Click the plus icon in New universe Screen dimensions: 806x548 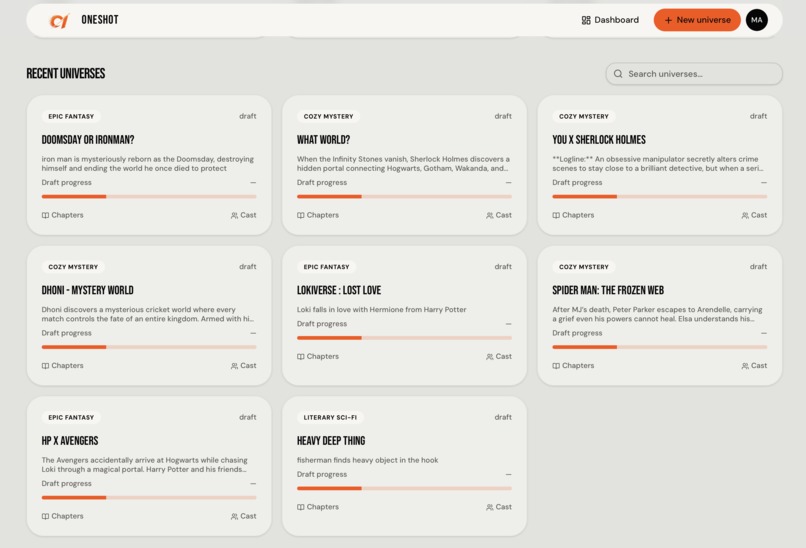coord(668,20)
